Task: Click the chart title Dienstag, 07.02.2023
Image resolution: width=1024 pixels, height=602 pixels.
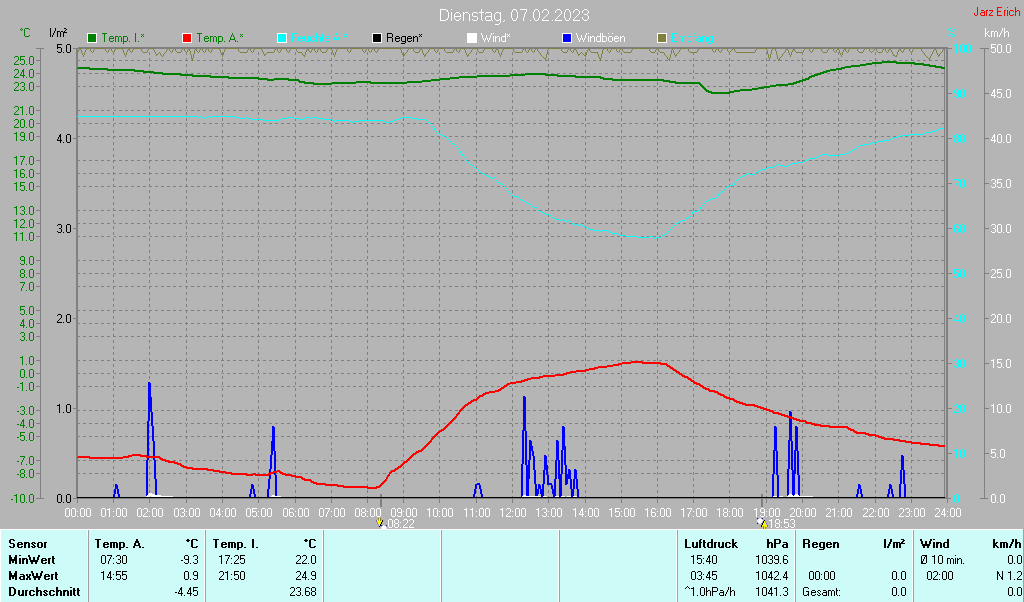Action: tap(514, 15)
